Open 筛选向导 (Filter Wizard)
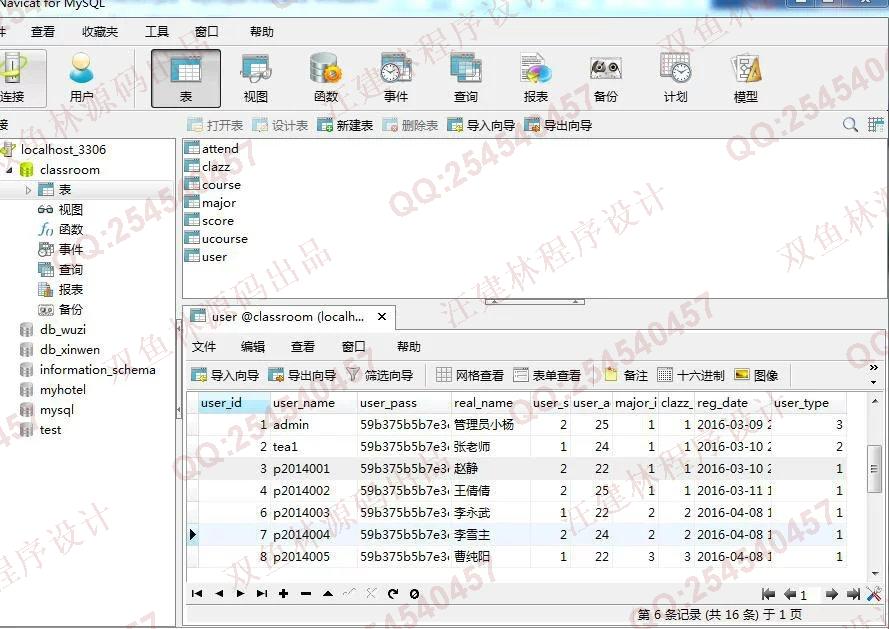The image size is (889, 629). [379, 375]
